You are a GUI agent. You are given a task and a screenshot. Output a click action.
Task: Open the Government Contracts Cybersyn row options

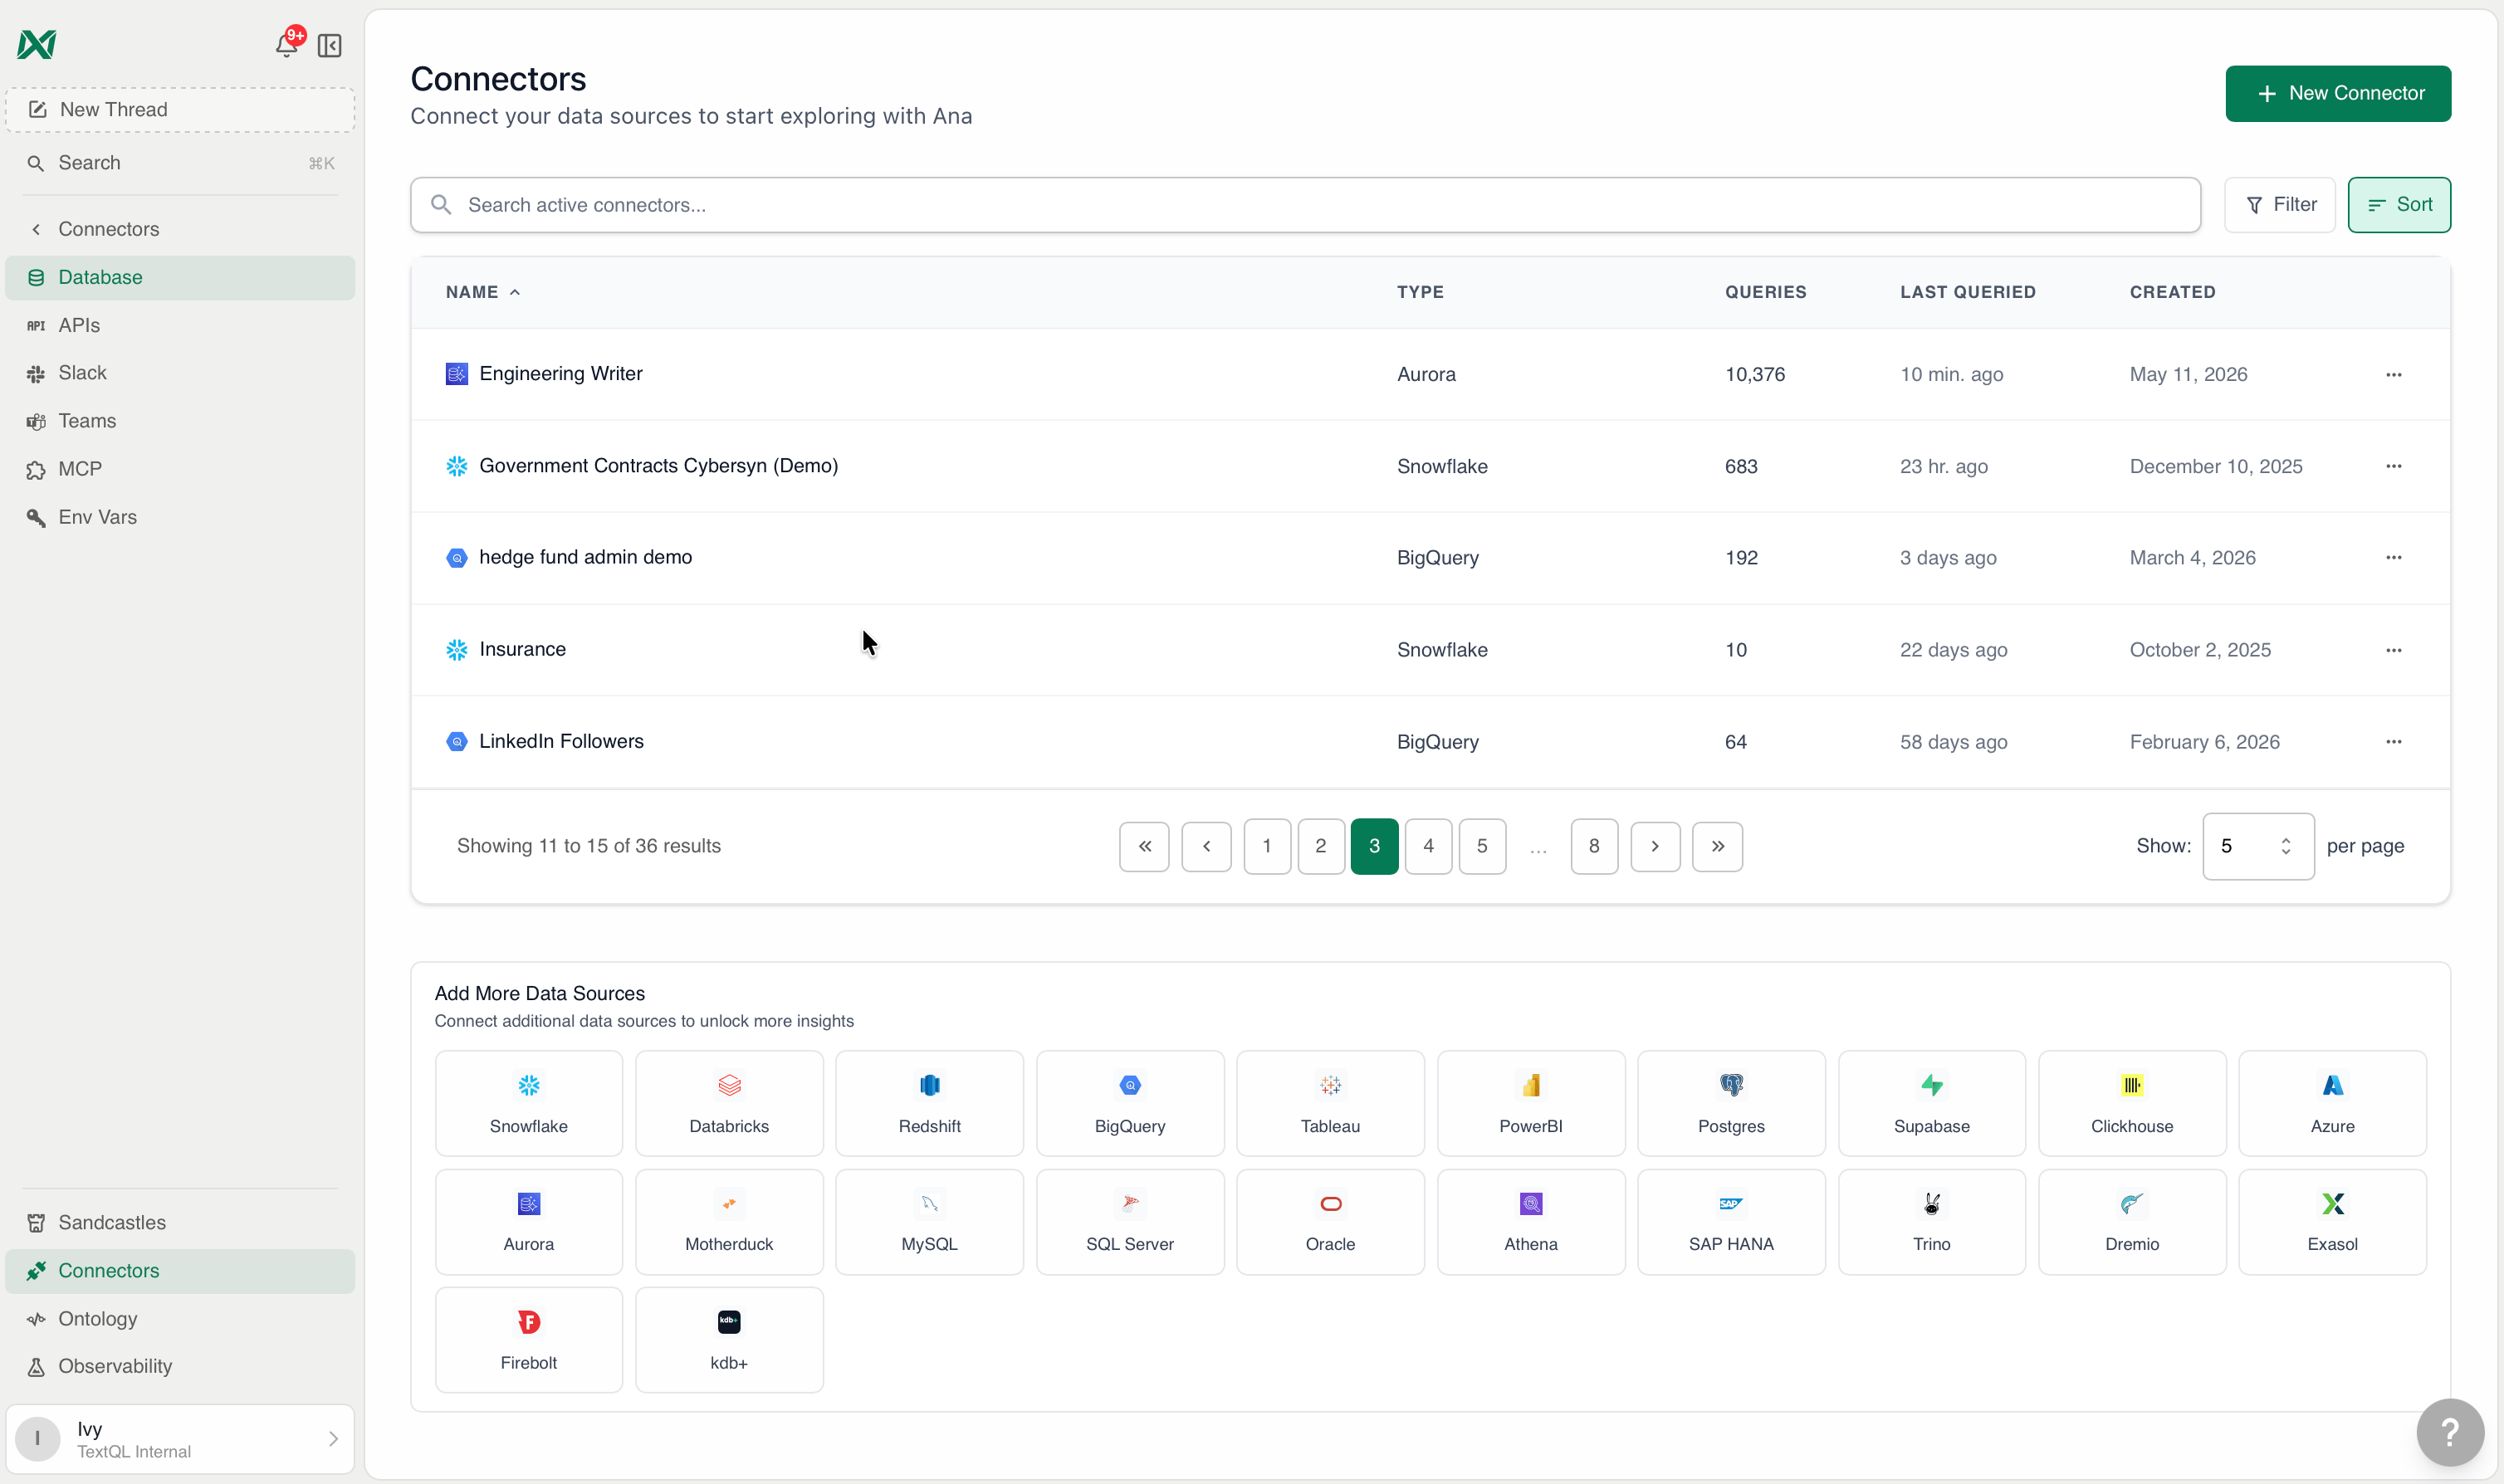click(2393, 466)
